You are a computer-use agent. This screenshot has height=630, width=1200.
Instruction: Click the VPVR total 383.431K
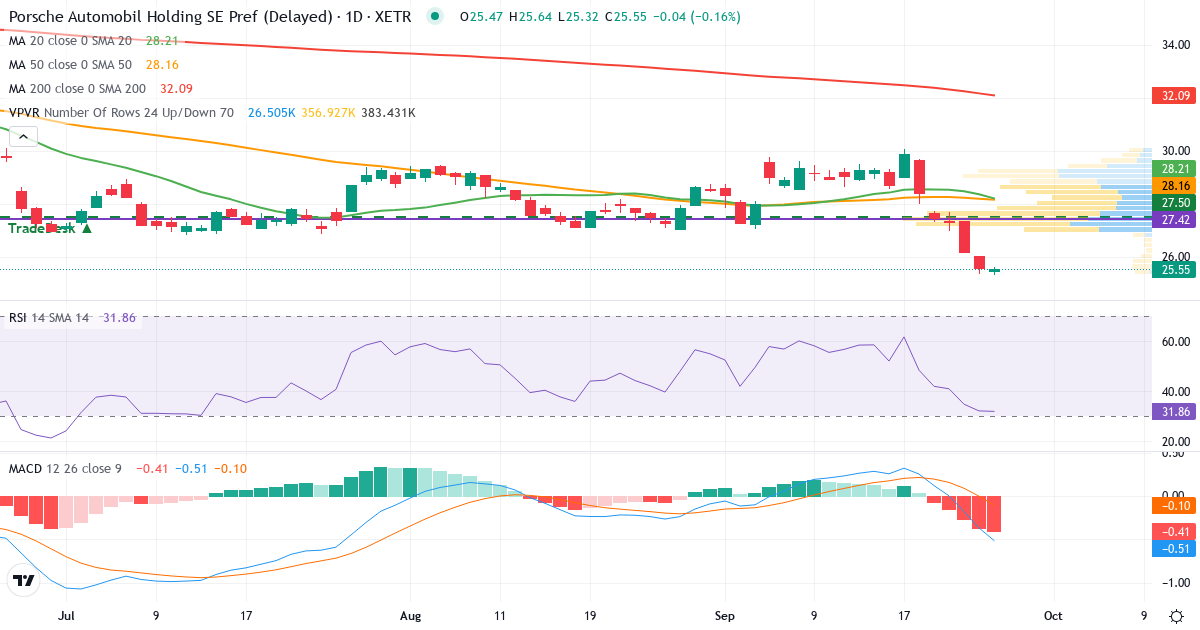tap(389, 112)
